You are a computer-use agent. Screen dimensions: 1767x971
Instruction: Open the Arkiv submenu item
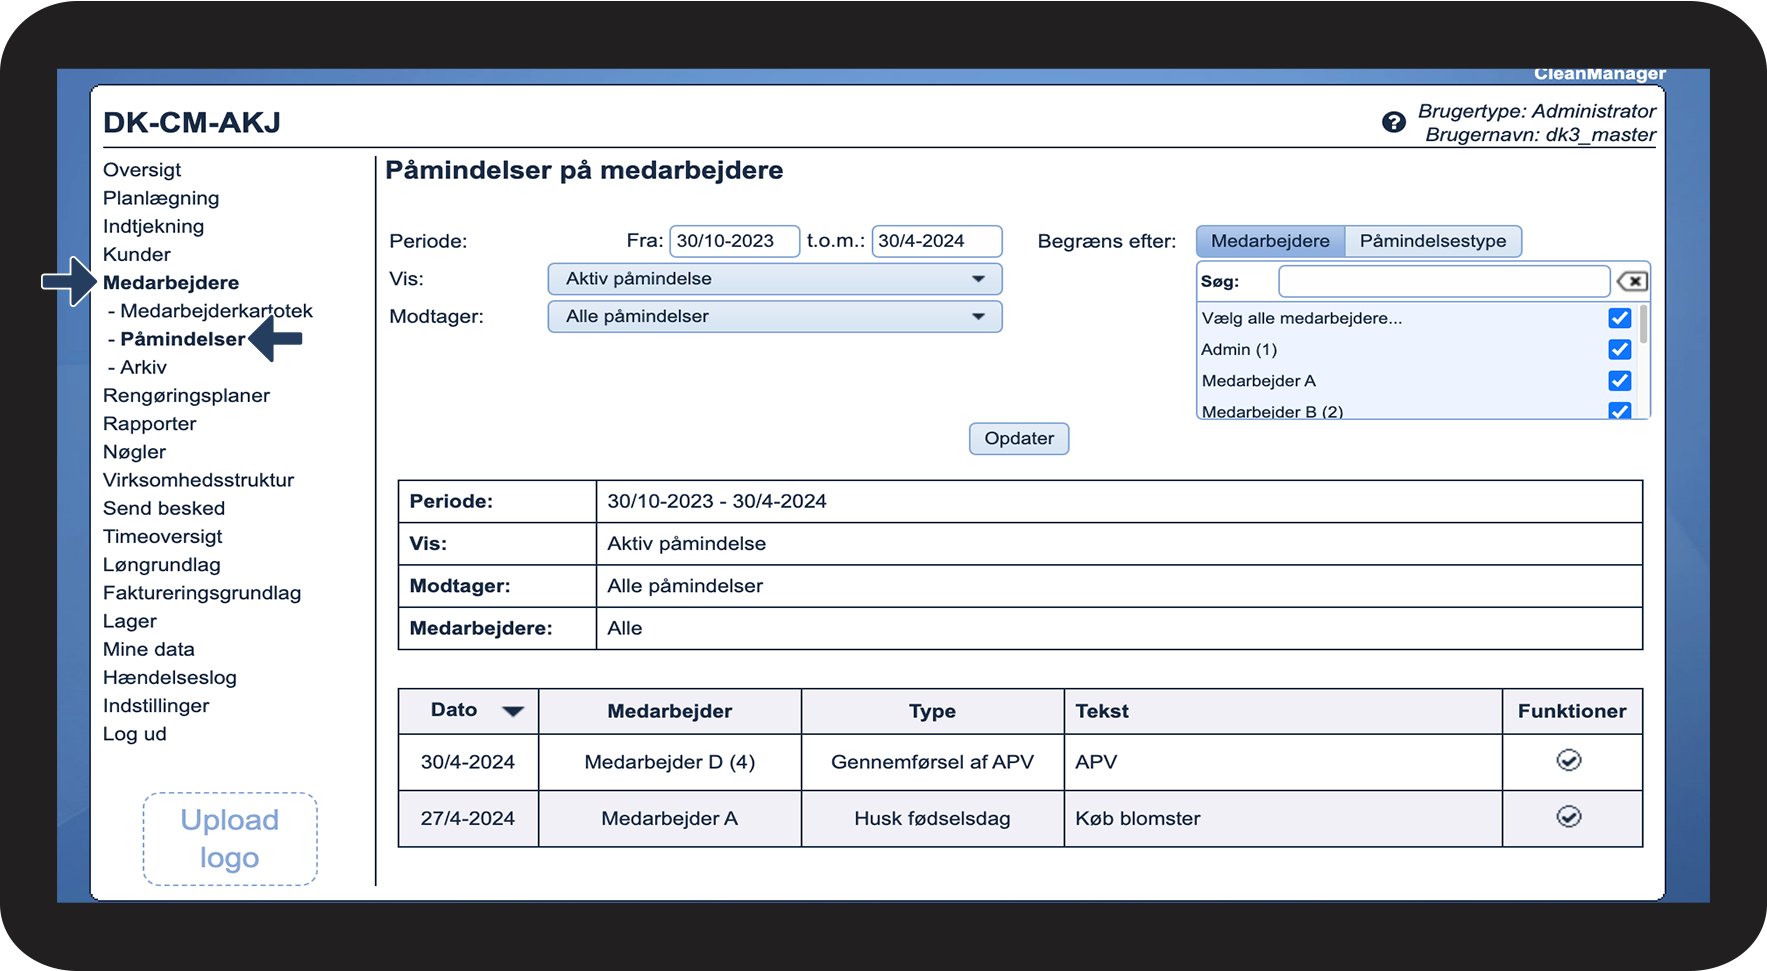(143, 368)
